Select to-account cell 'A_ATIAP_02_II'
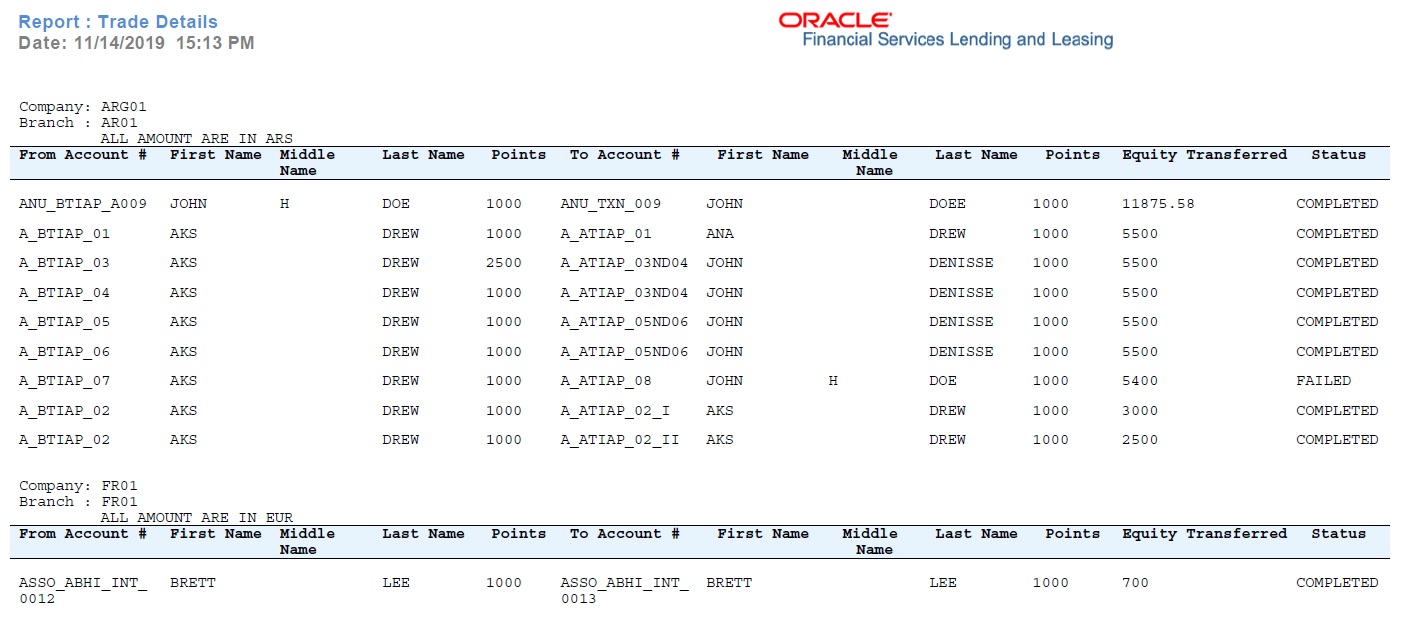Viewport: 1411px width, 627px height. pos(620,440)
